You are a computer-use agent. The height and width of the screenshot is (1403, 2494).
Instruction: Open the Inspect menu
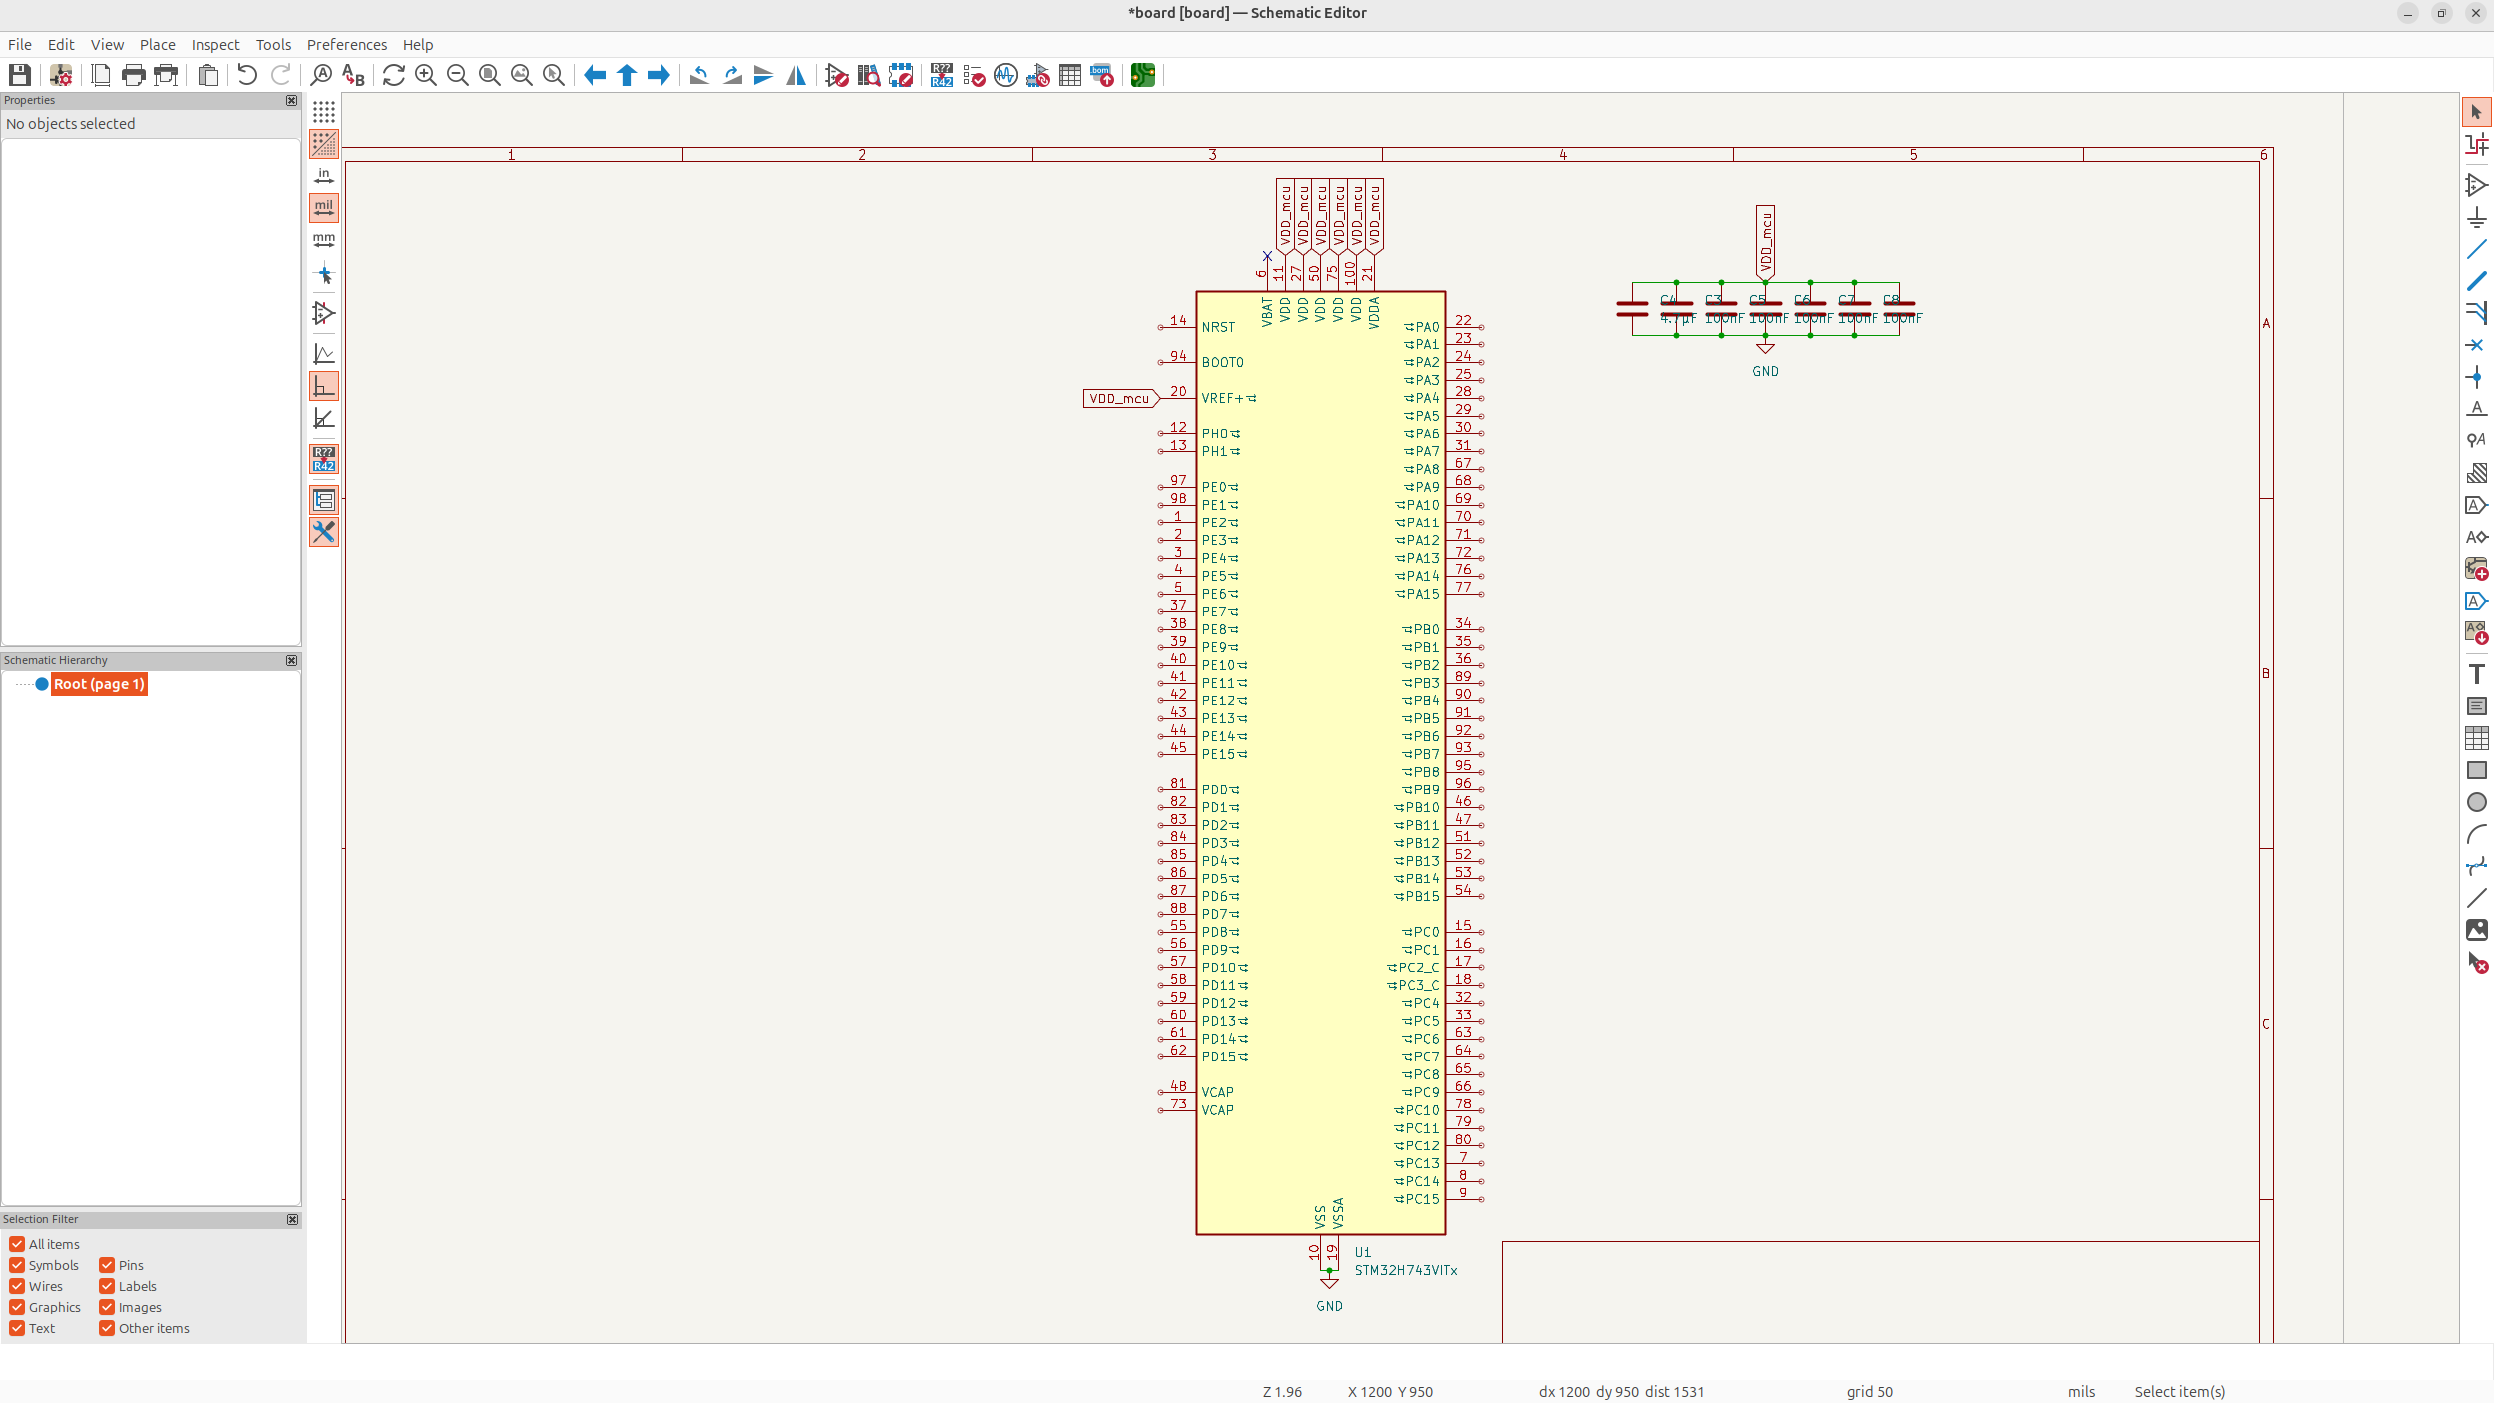pos(215,45)
